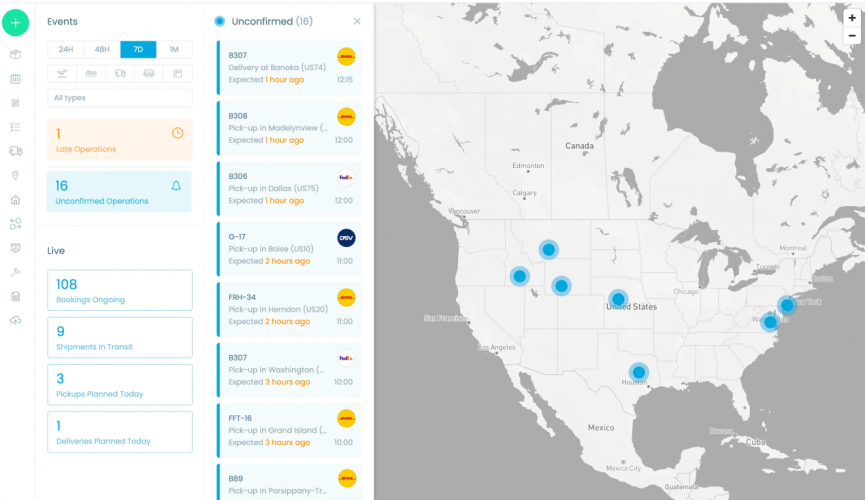The width and height of the screenshot is (865, 500).
Task: Open B307 Pick-up in Washington event
Action: pyautogui.click(x=290, y=370)
